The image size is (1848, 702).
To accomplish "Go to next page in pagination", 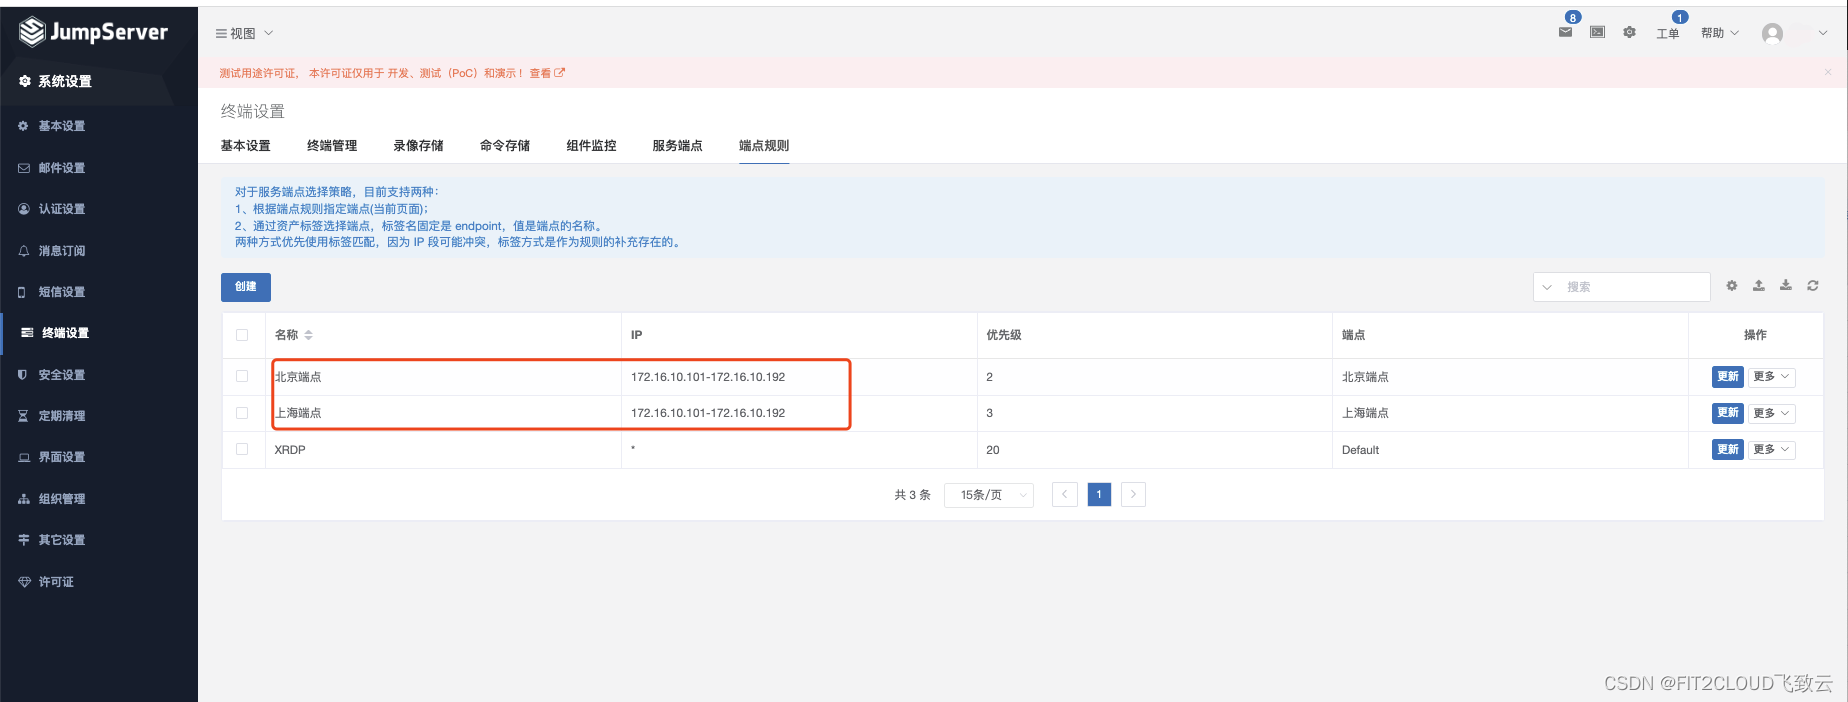I will pyautogui.click(x=1133, y=495).
